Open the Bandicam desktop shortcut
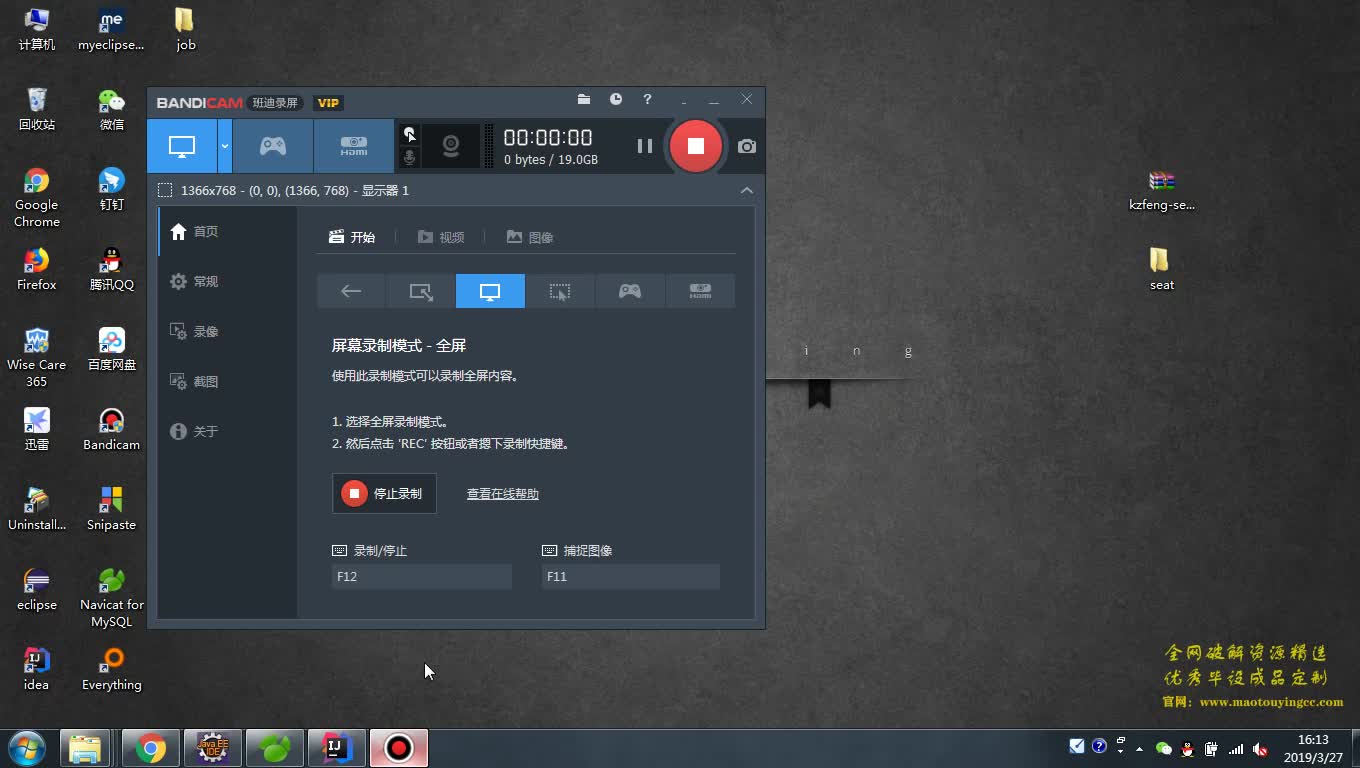 pos(111,429)
